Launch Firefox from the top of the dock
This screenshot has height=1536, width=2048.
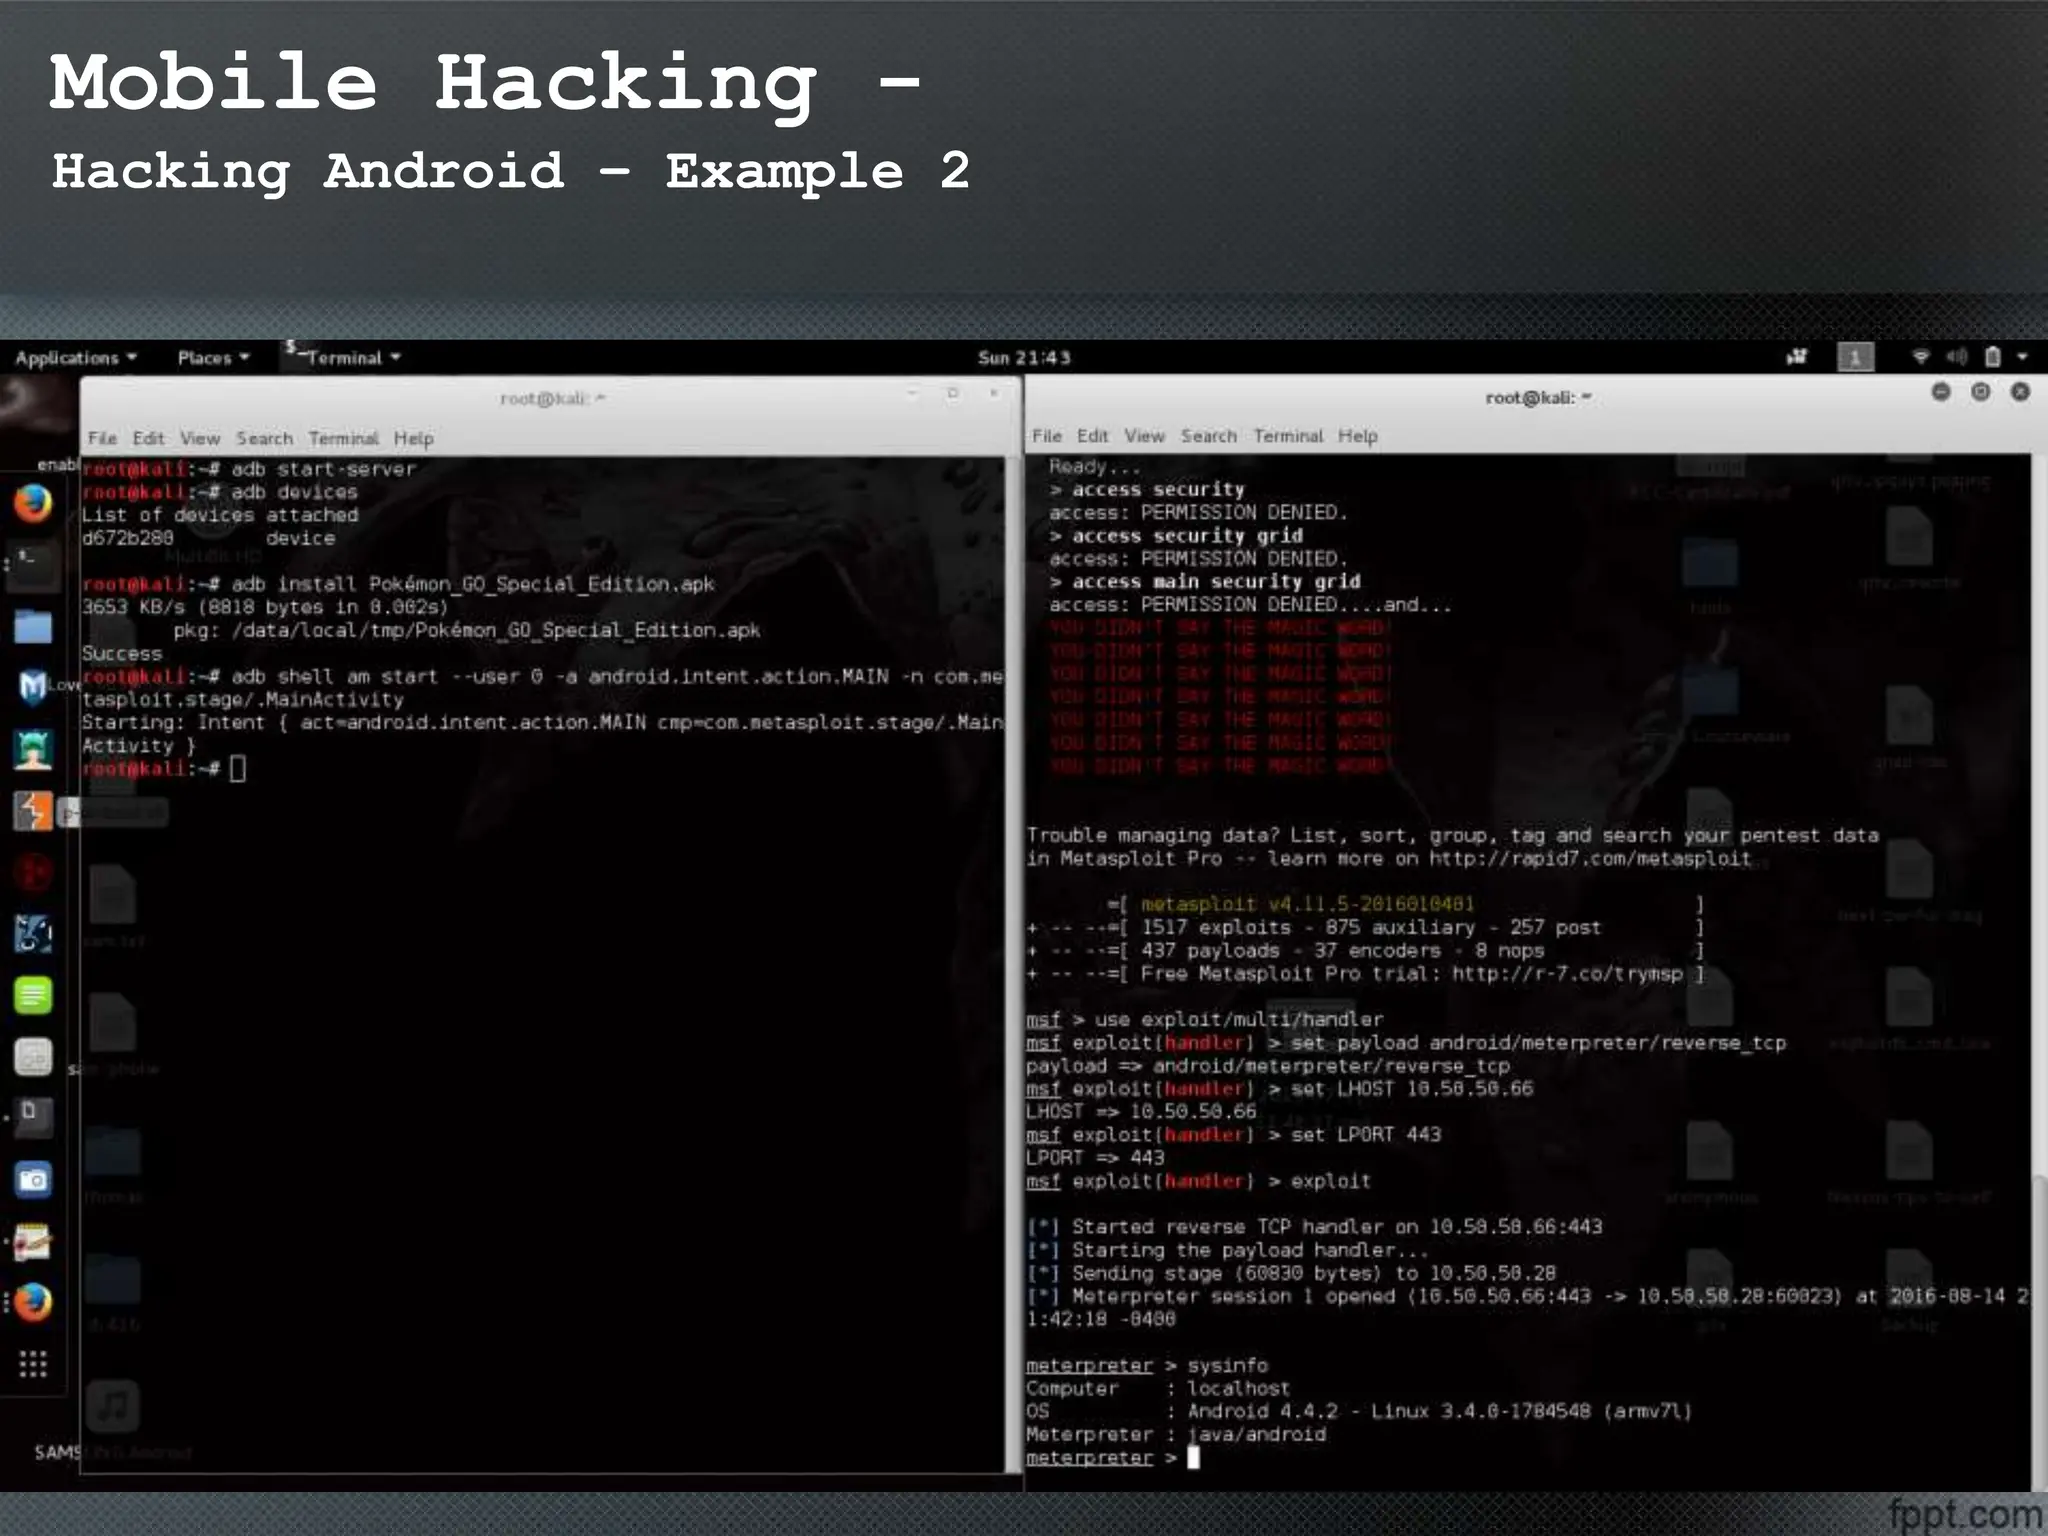(x=33, y=503)
